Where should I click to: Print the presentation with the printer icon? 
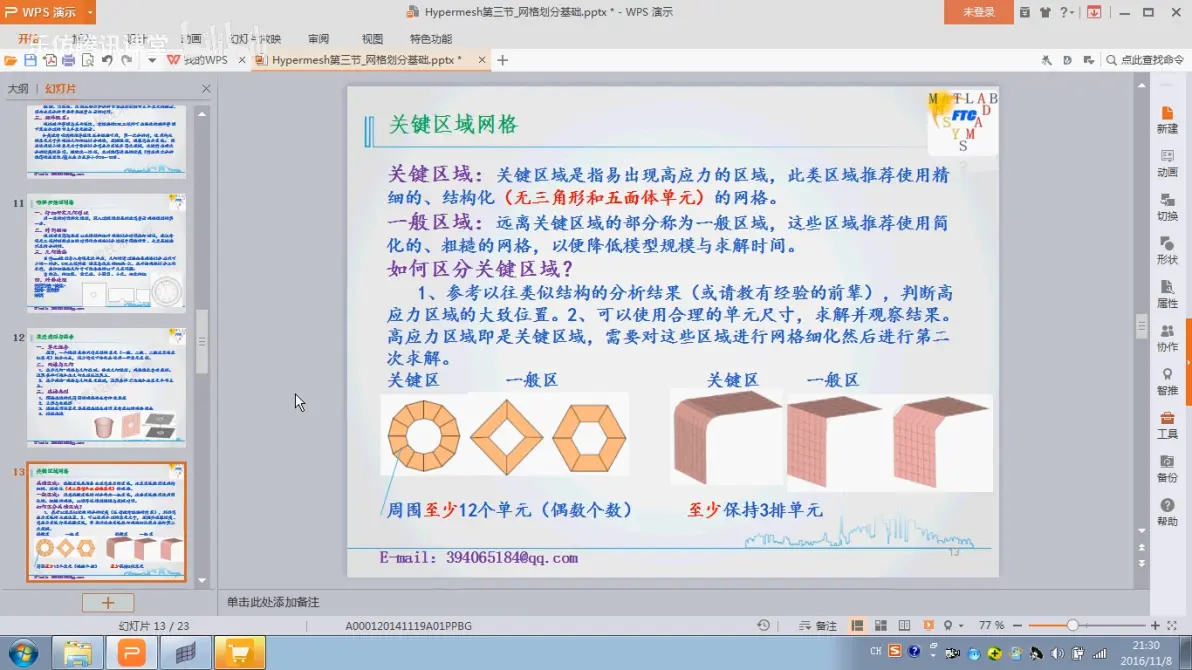[68, 60]
